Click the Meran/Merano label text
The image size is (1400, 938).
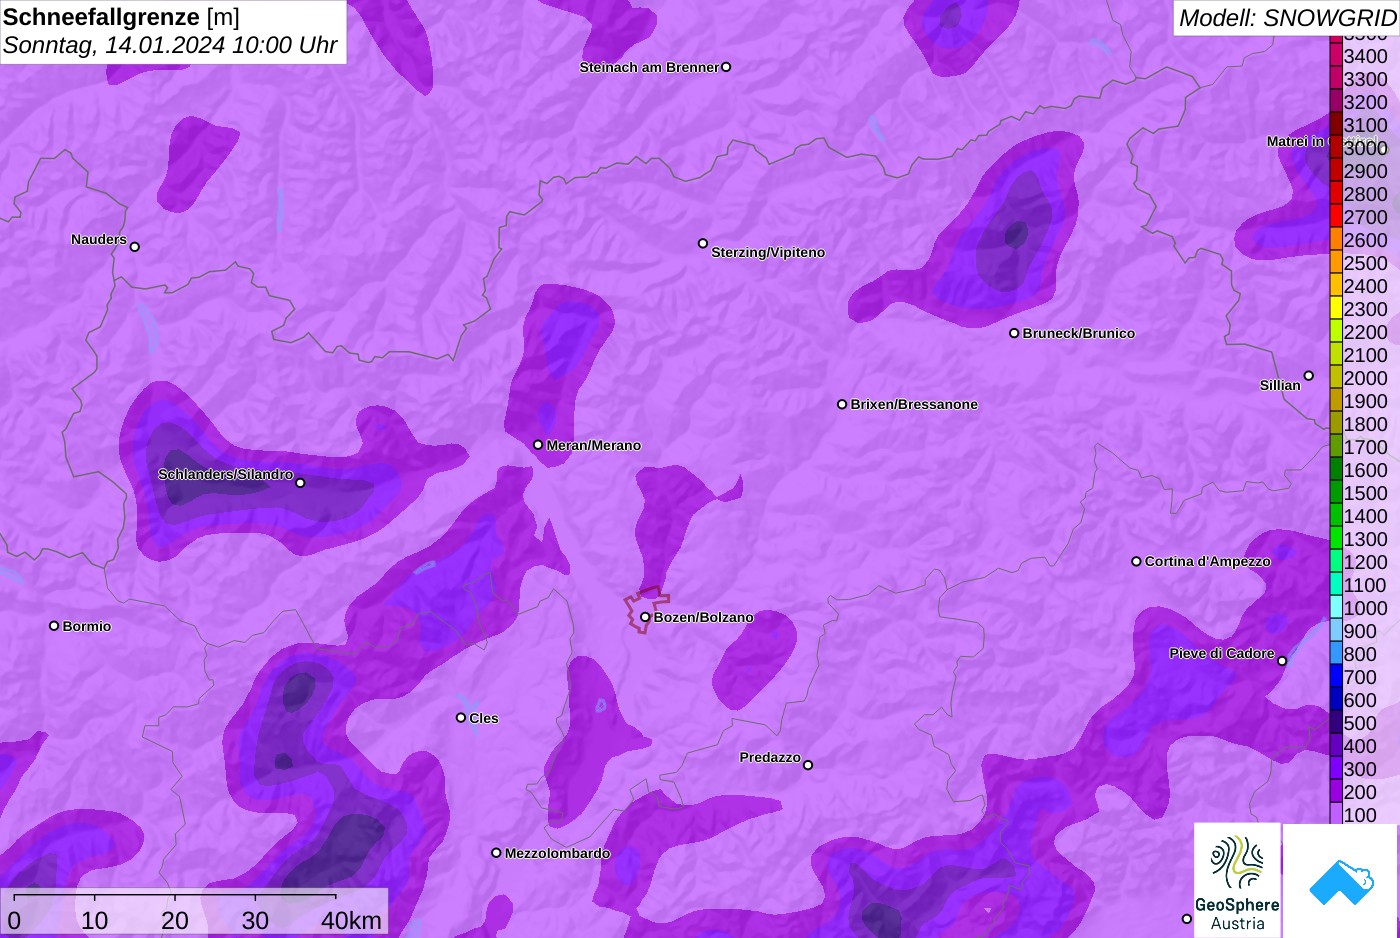[594, 445]
